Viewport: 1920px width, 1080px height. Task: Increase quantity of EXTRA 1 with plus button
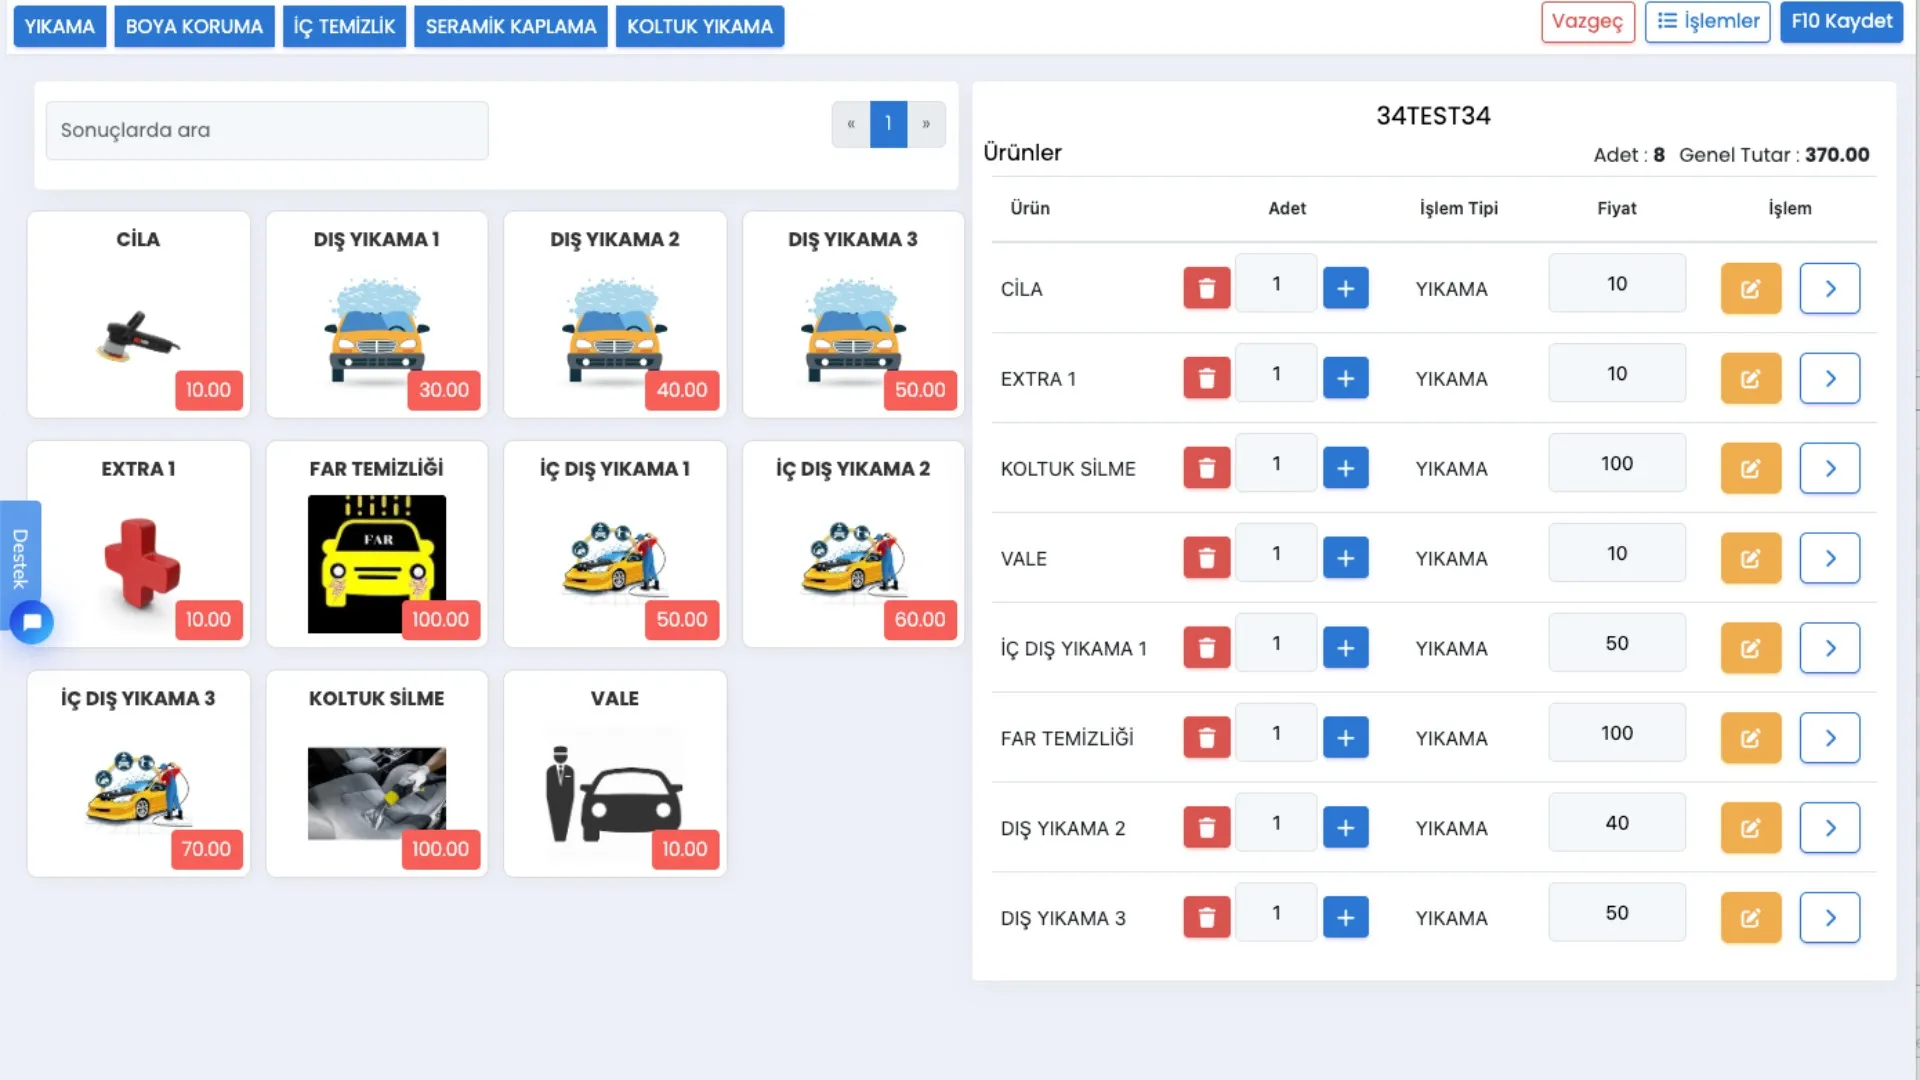pyautogui.click(x=1346, y=377)
